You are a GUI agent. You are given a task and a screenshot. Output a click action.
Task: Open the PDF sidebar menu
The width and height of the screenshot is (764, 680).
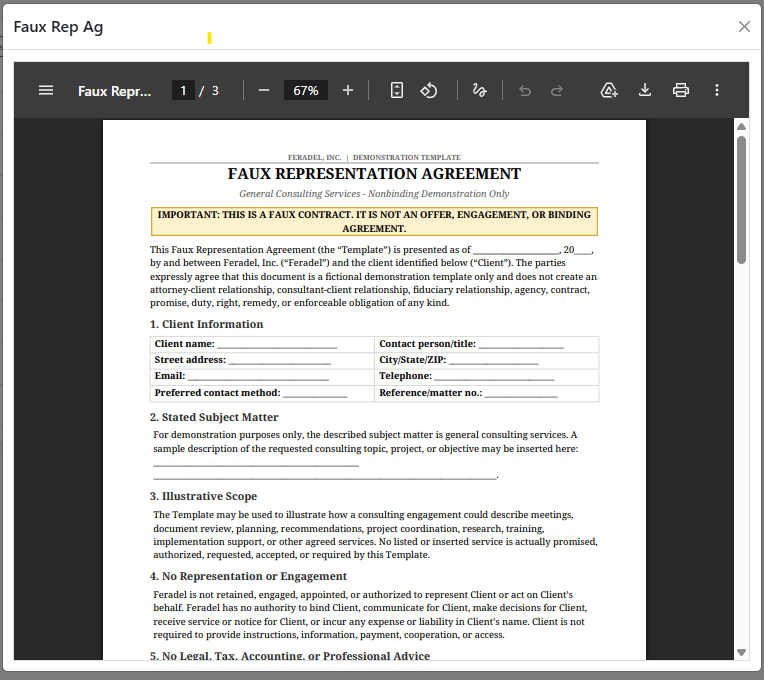(46, 91)
